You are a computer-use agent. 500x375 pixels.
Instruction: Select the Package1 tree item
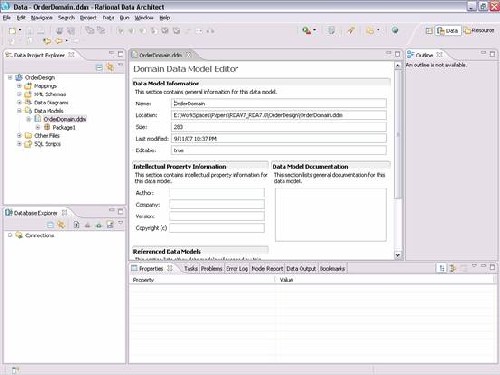point(64,127)
